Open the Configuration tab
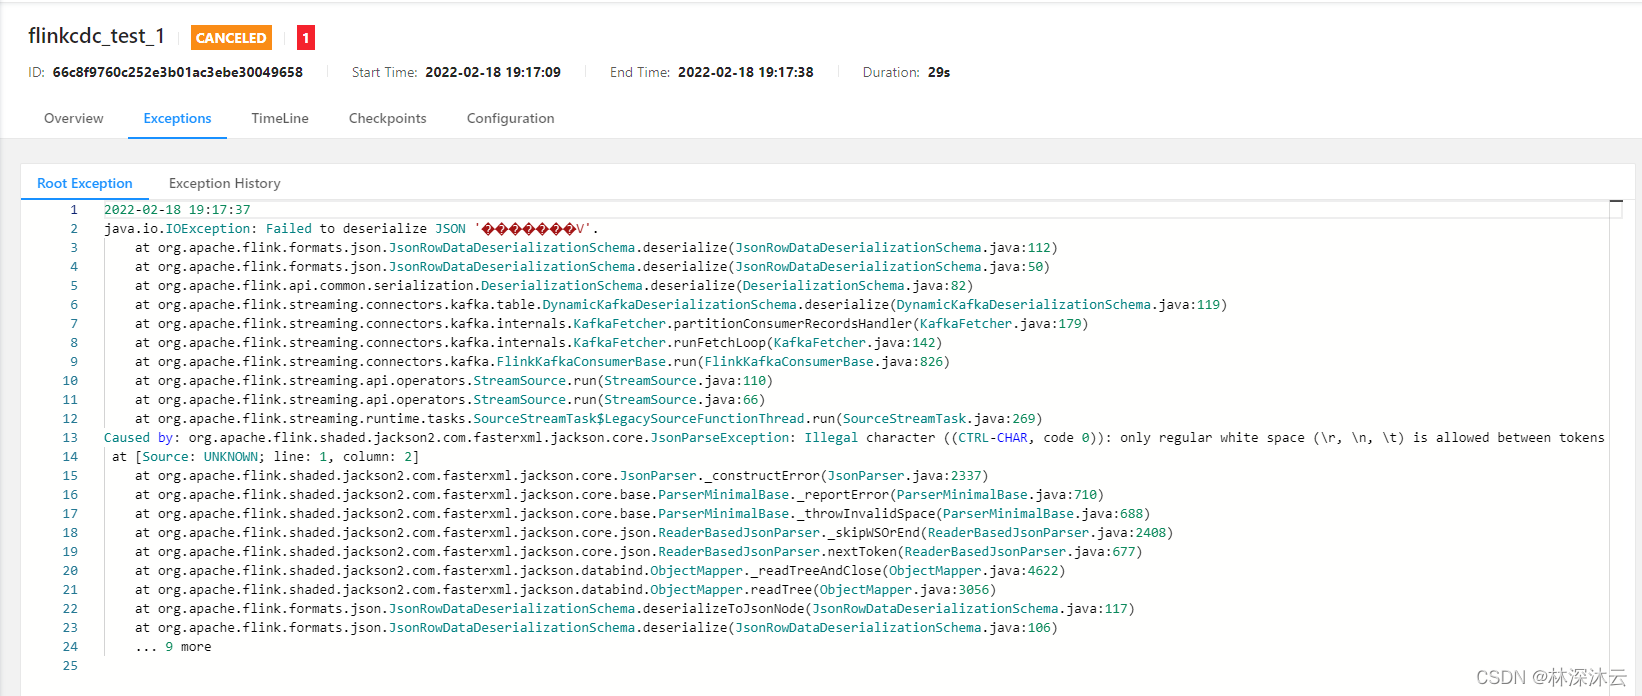This screenshot has width=1642, height=696. click(x=510, y=118)
